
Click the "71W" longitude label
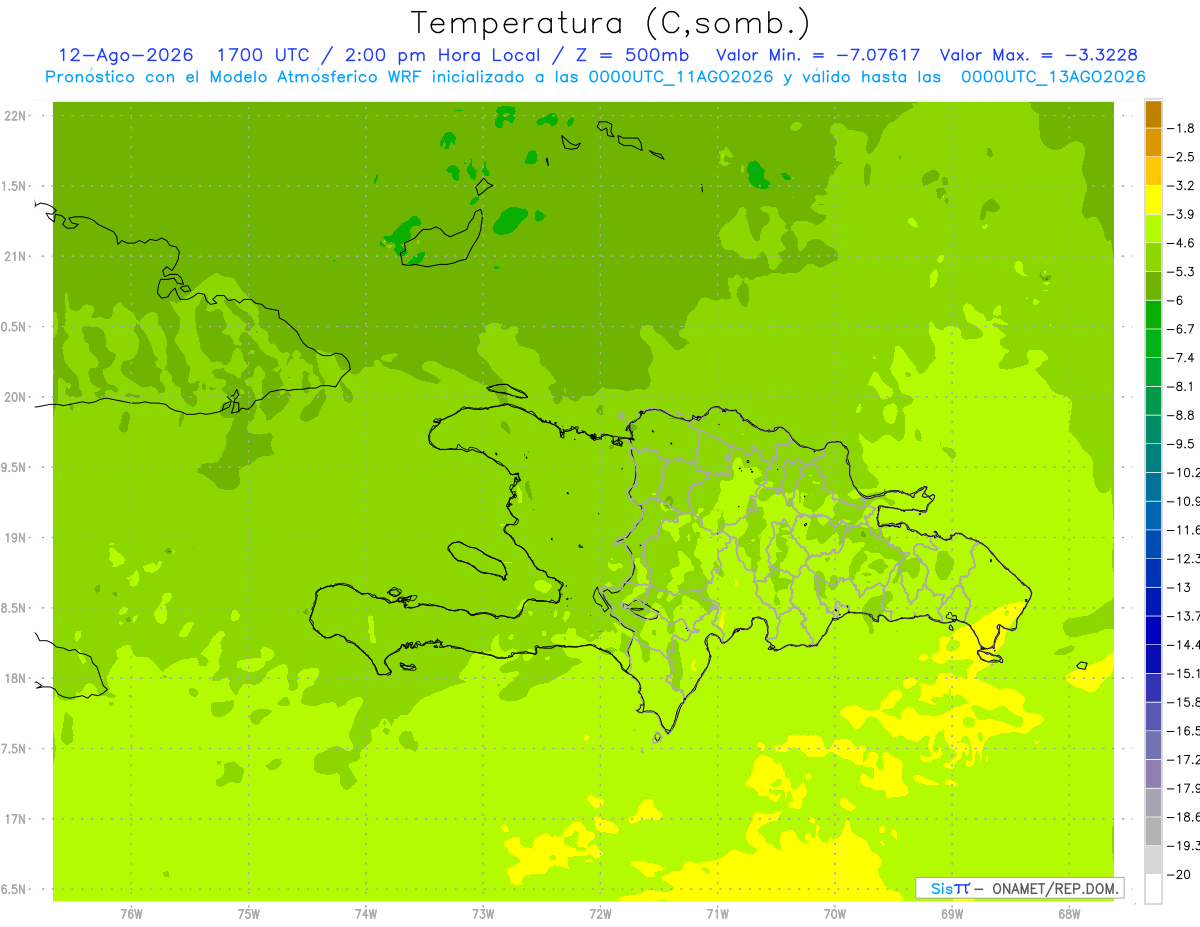[717, 914]
